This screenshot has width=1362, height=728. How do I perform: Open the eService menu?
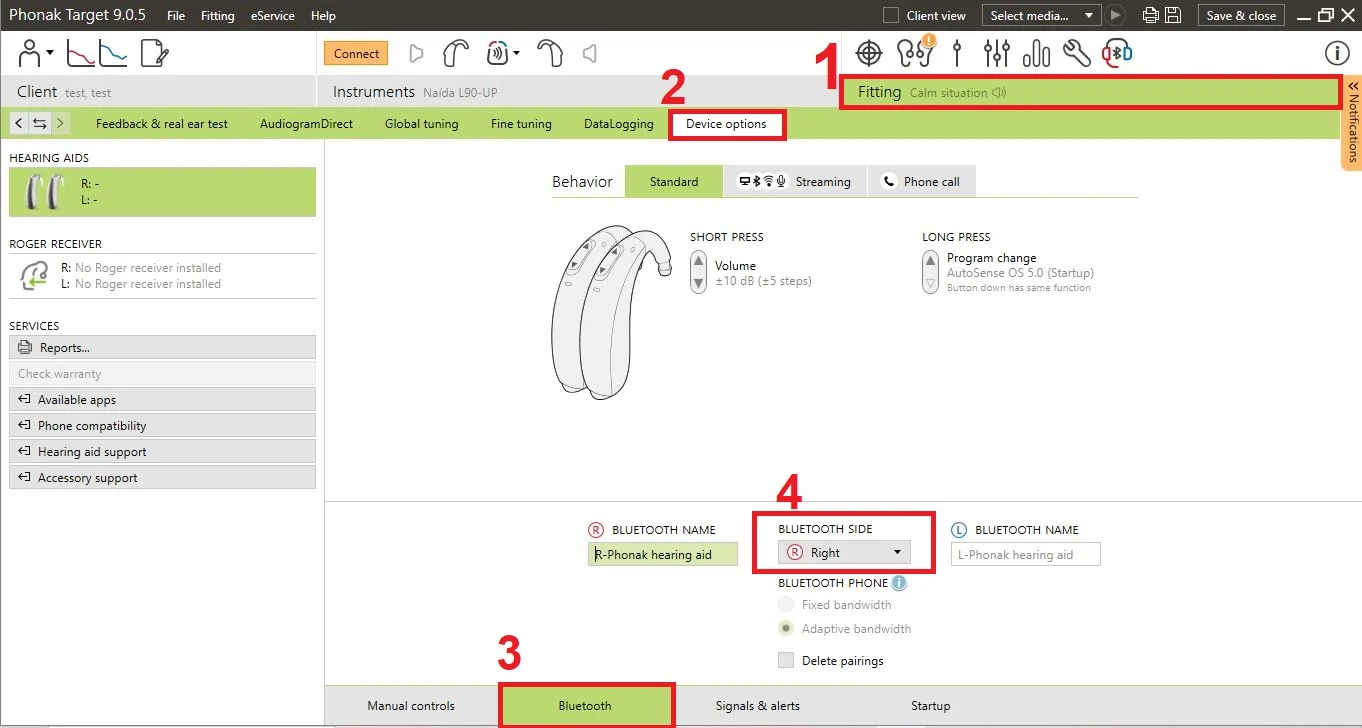click(x=272, y=16)
